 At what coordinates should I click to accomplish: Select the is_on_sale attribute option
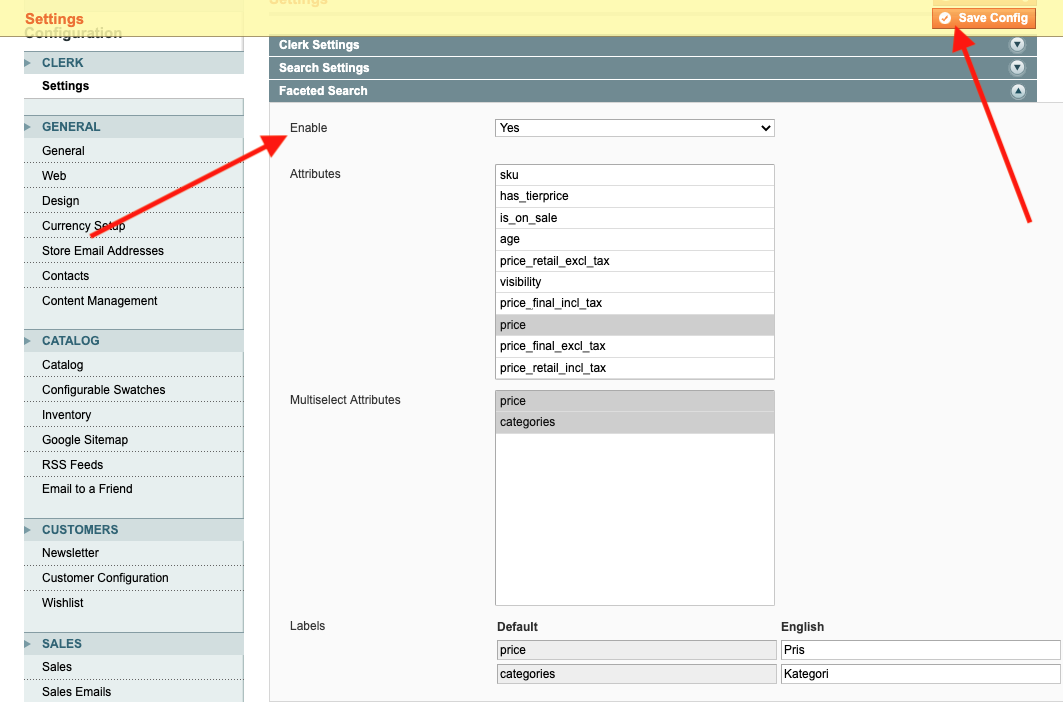click(x=634, y=218)
